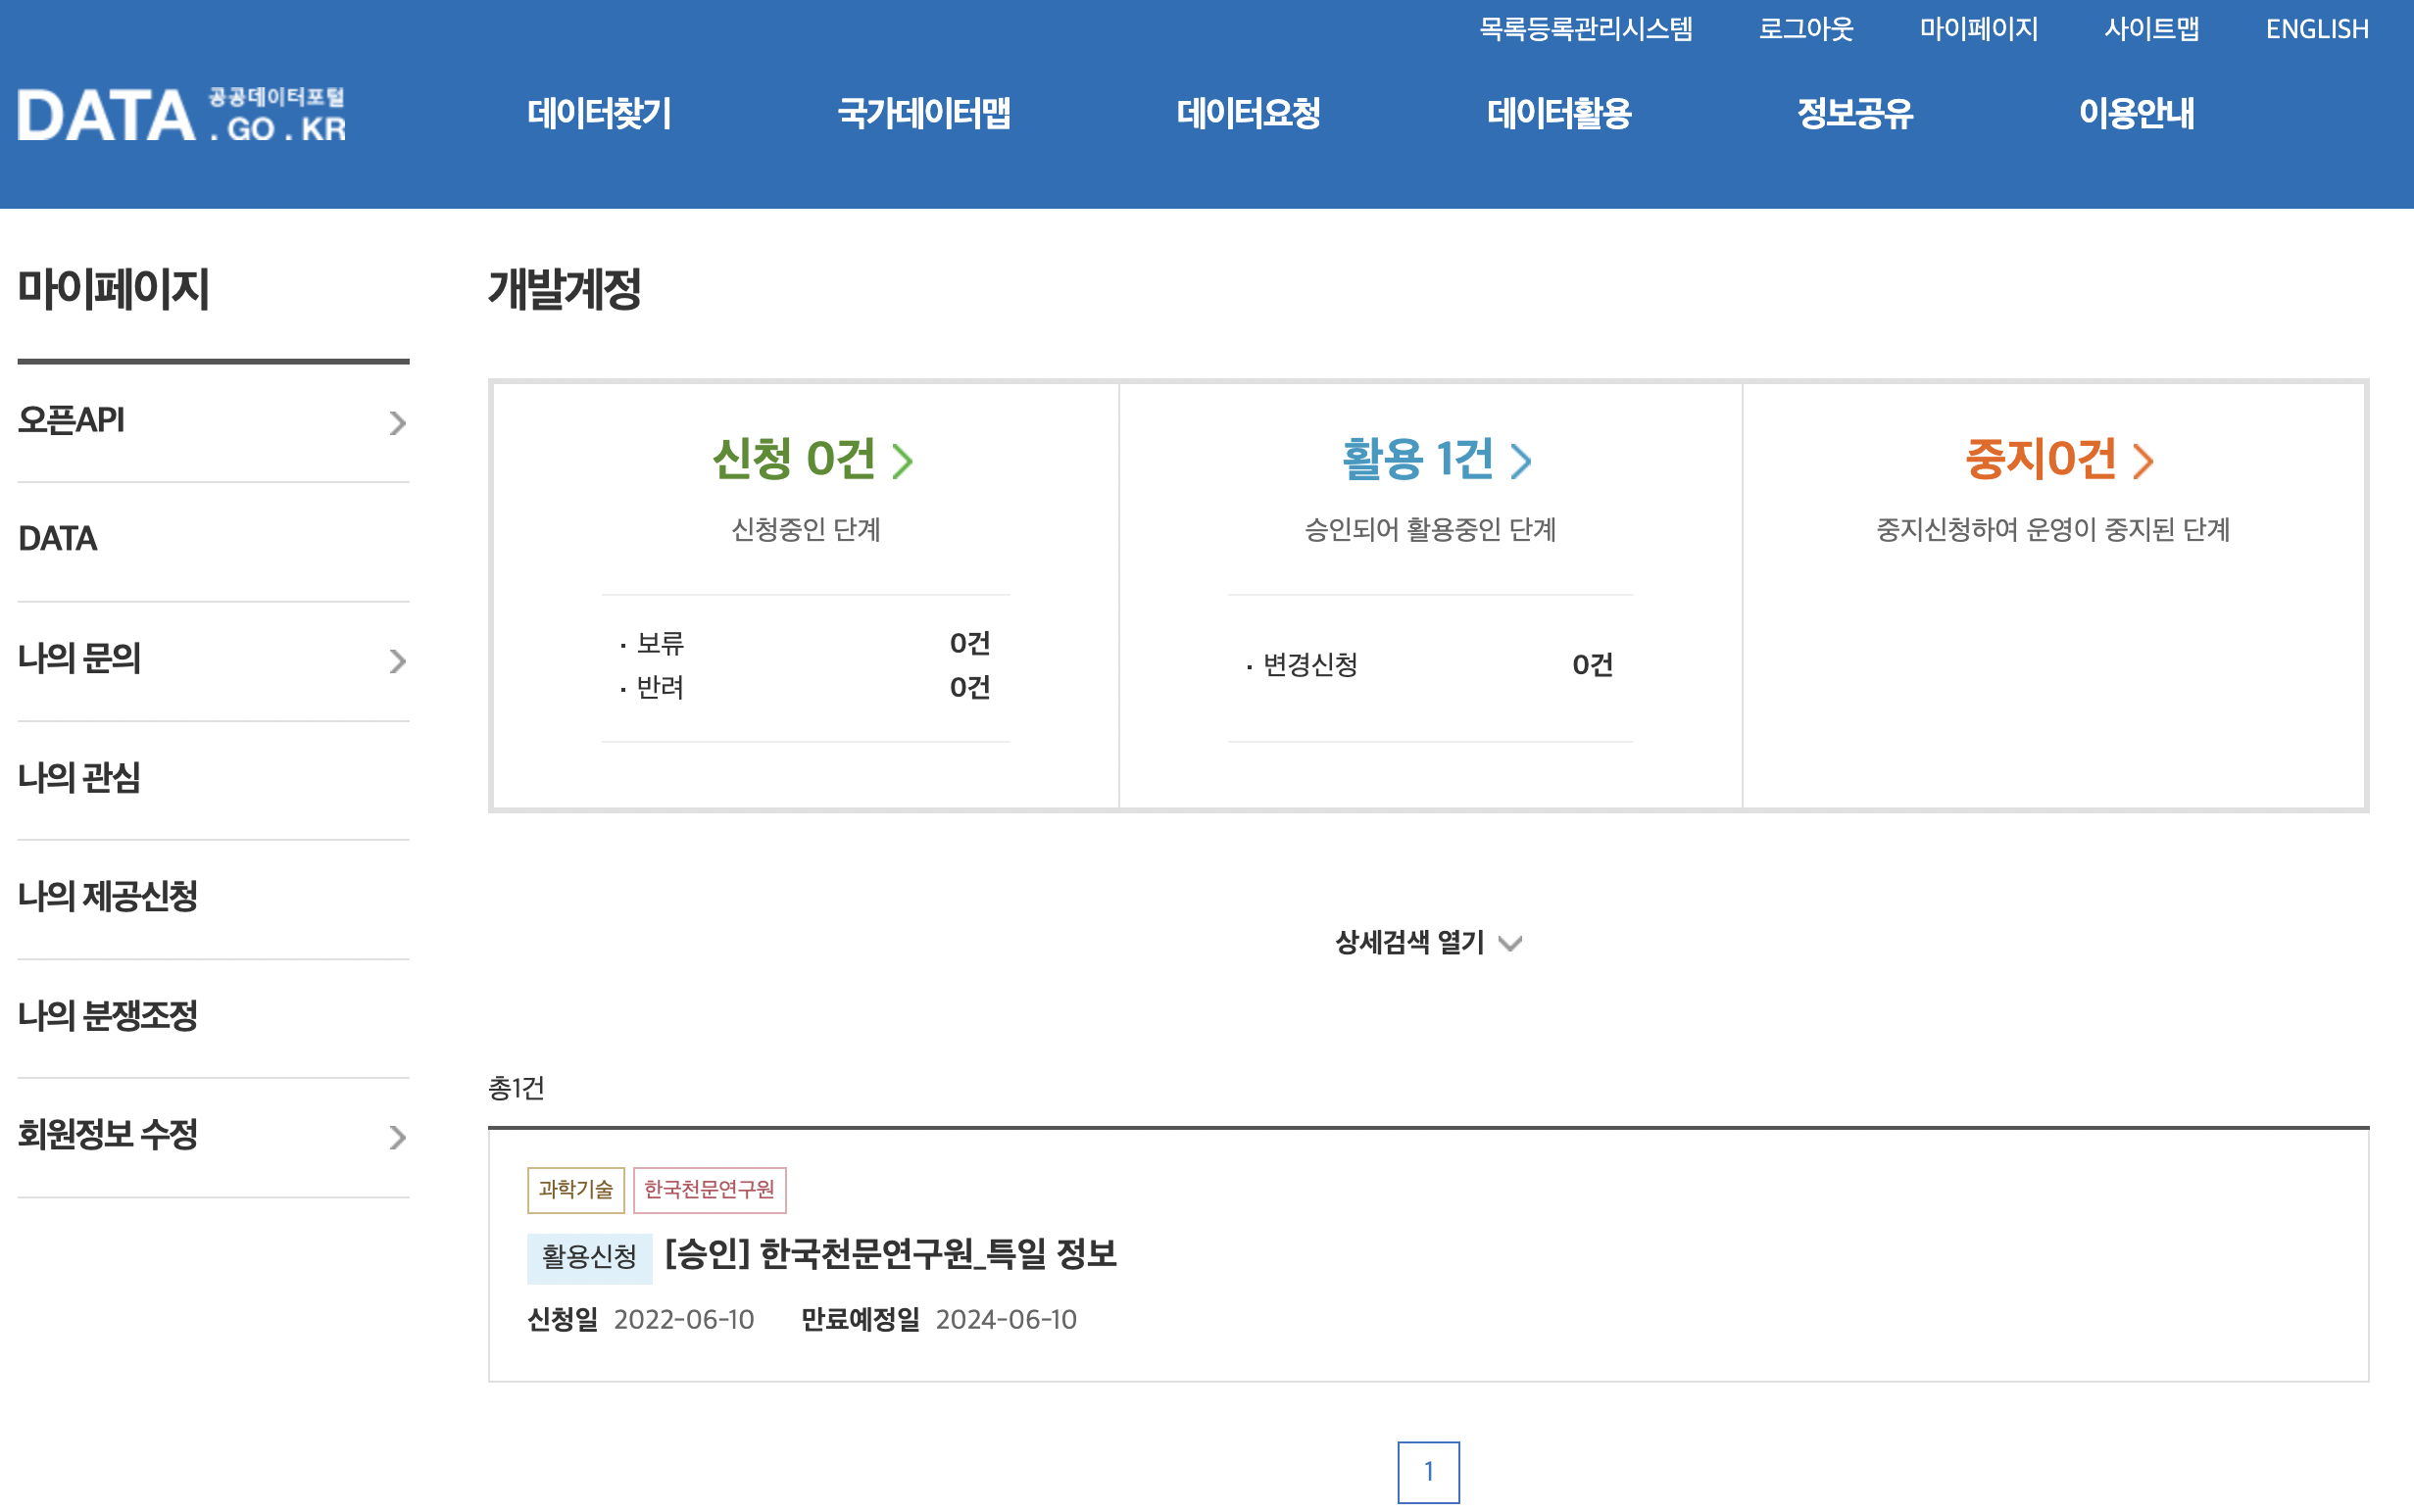Select 나의 제공신청 in the sidebar

108,897
